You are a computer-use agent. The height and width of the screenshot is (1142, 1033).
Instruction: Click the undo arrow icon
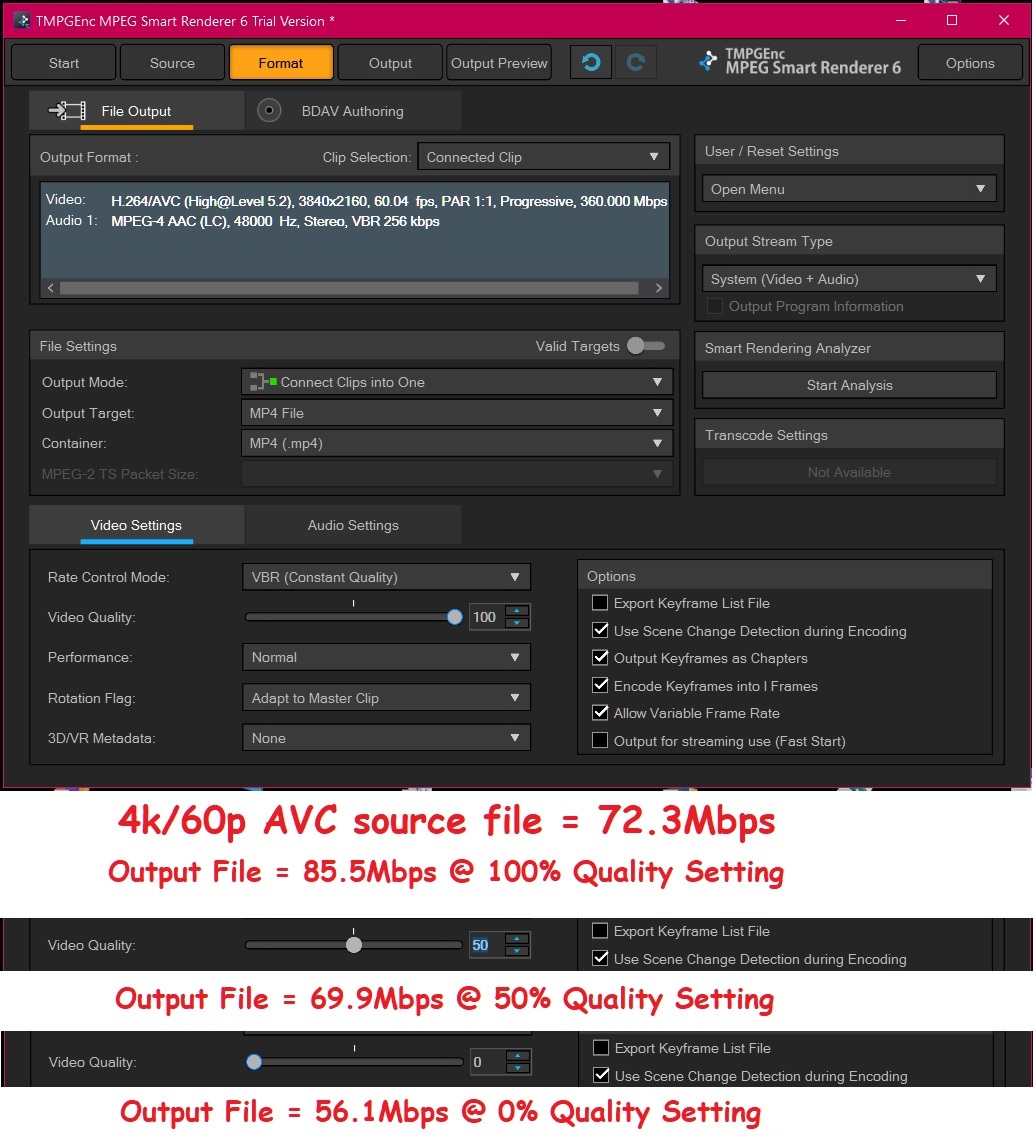click(x=591, y=63)
